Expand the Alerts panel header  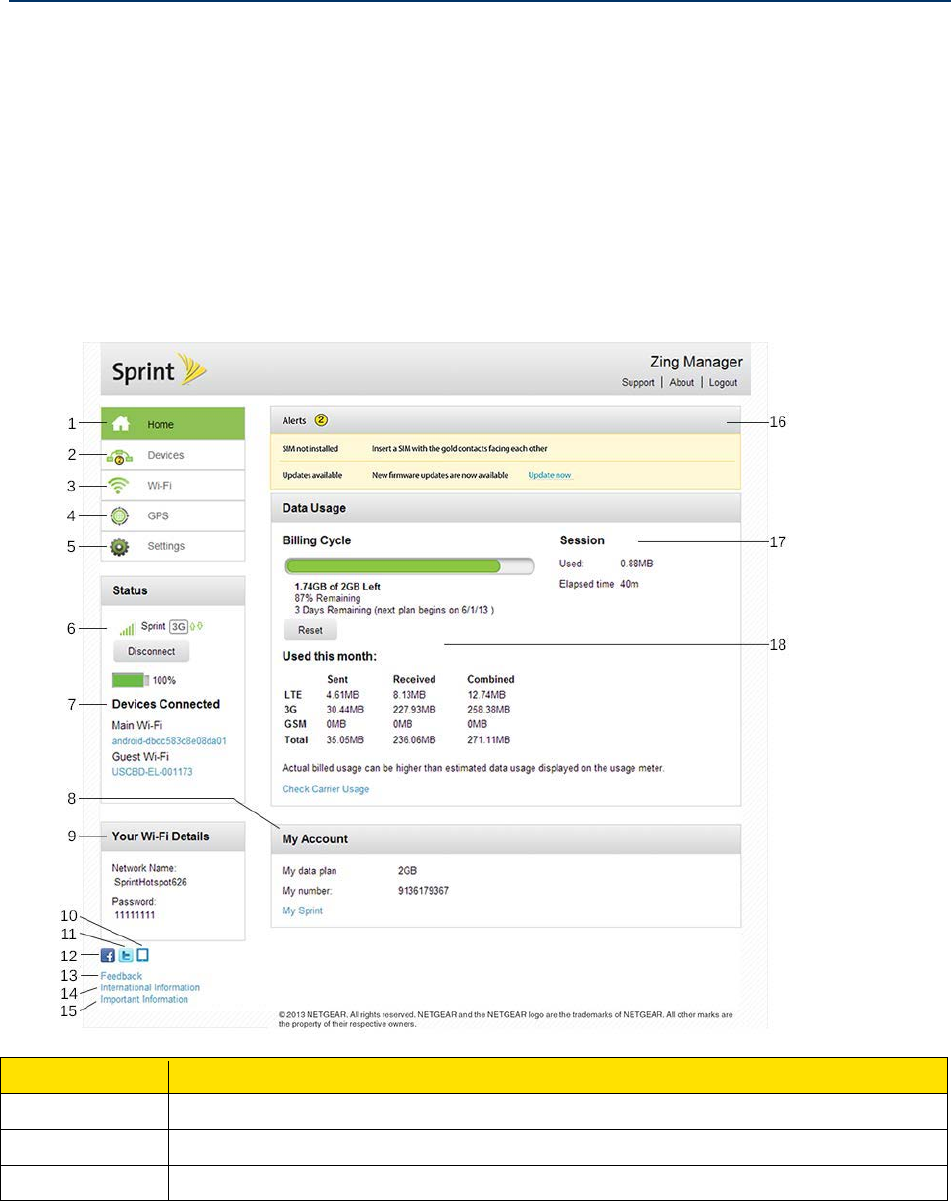pyautogui.click(x=505, y=421)
